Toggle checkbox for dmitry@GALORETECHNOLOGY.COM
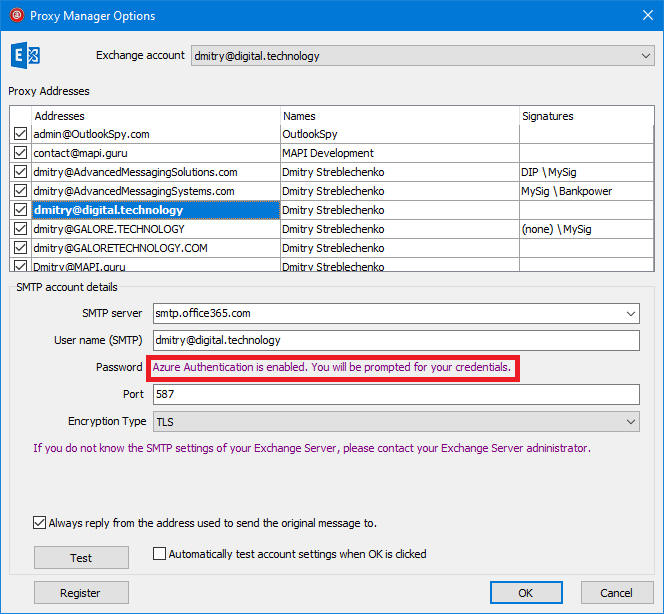The width and height of the screenshot is (664, 614). click(20, 247)
